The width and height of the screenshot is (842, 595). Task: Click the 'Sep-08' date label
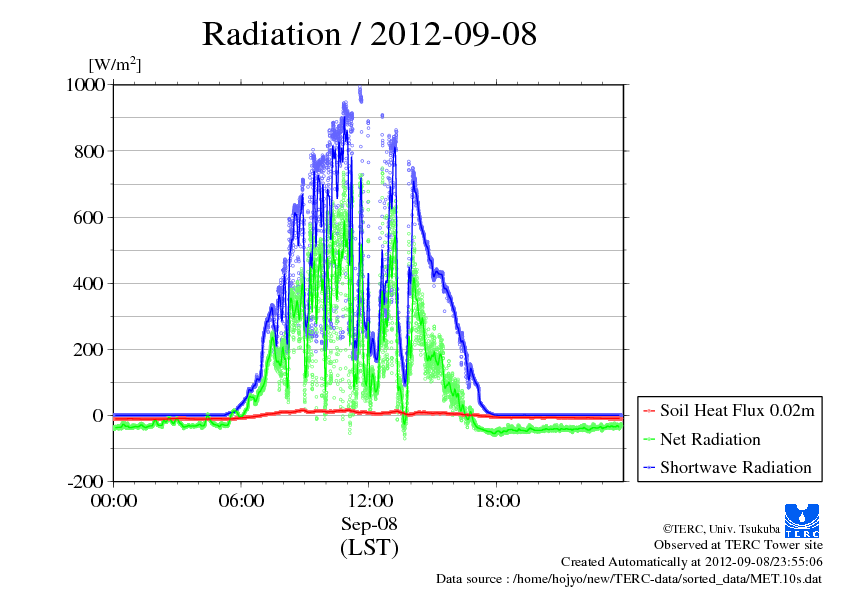(x=369, y=524)
